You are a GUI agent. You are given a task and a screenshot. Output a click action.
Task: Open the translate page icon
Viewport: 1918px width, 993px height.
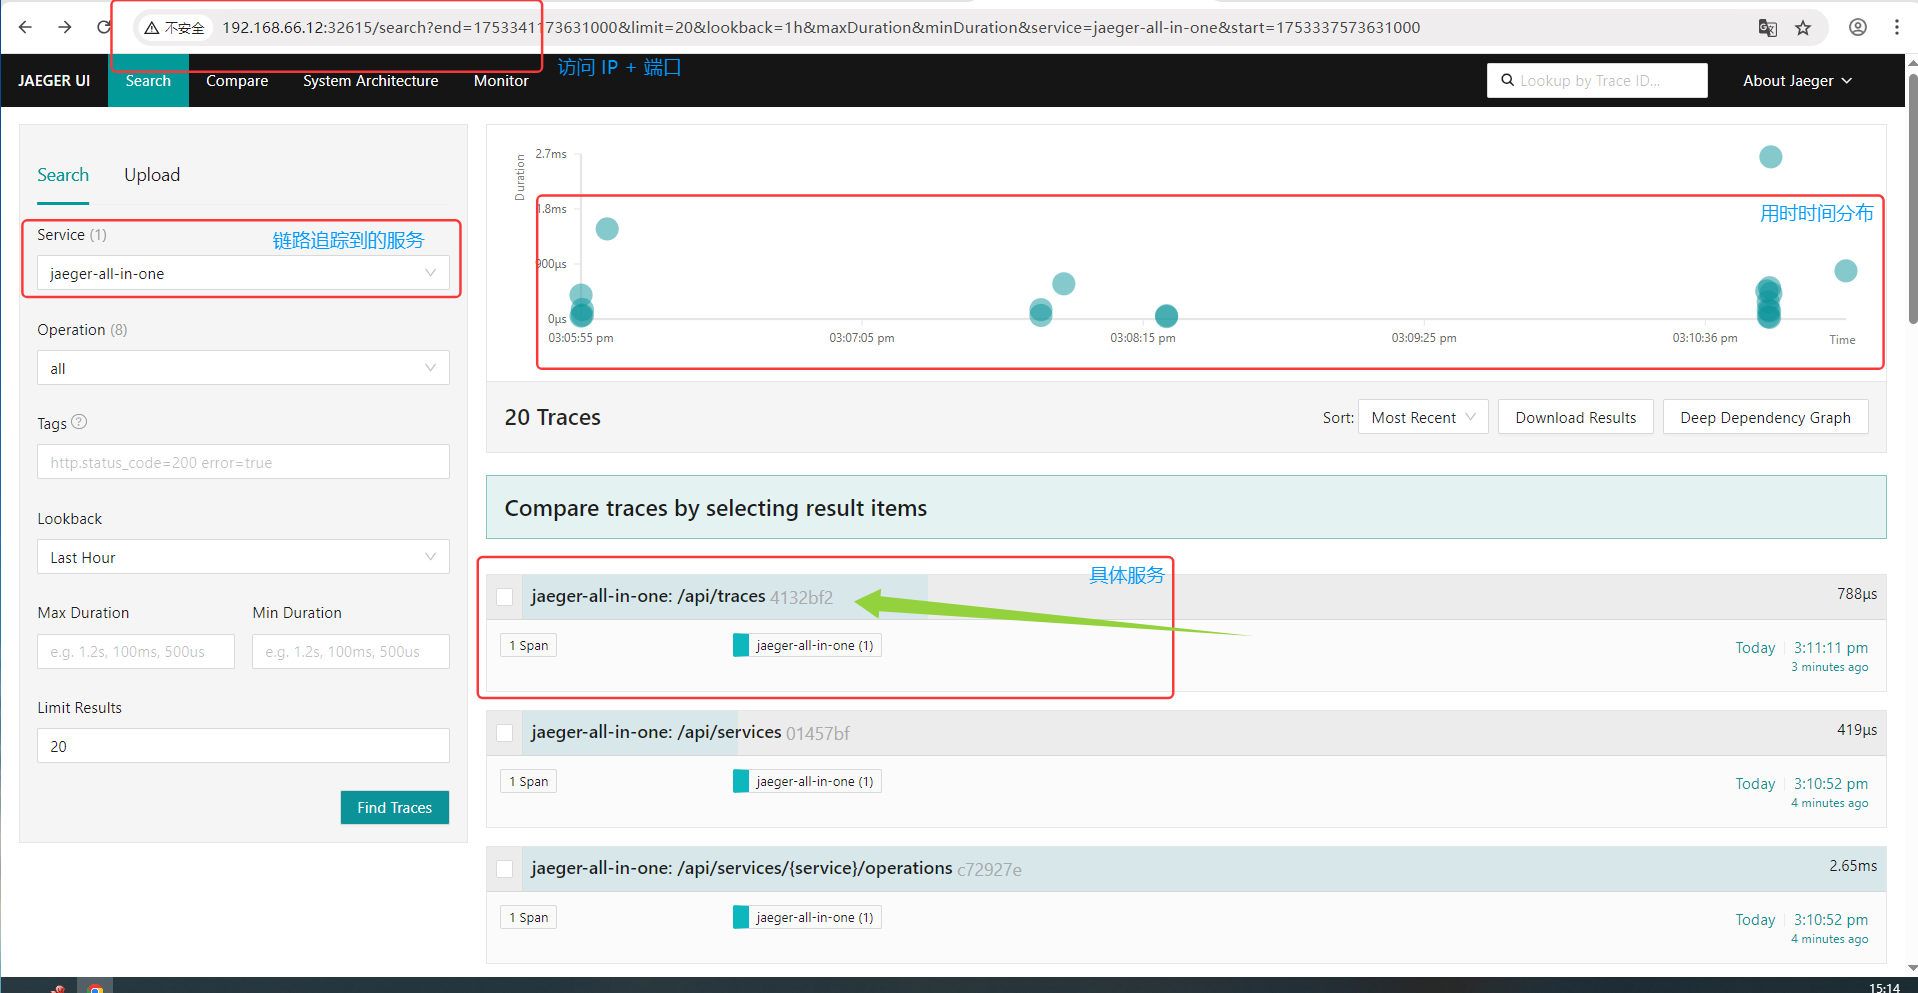pyautogui.click(x=1767, y=28)
